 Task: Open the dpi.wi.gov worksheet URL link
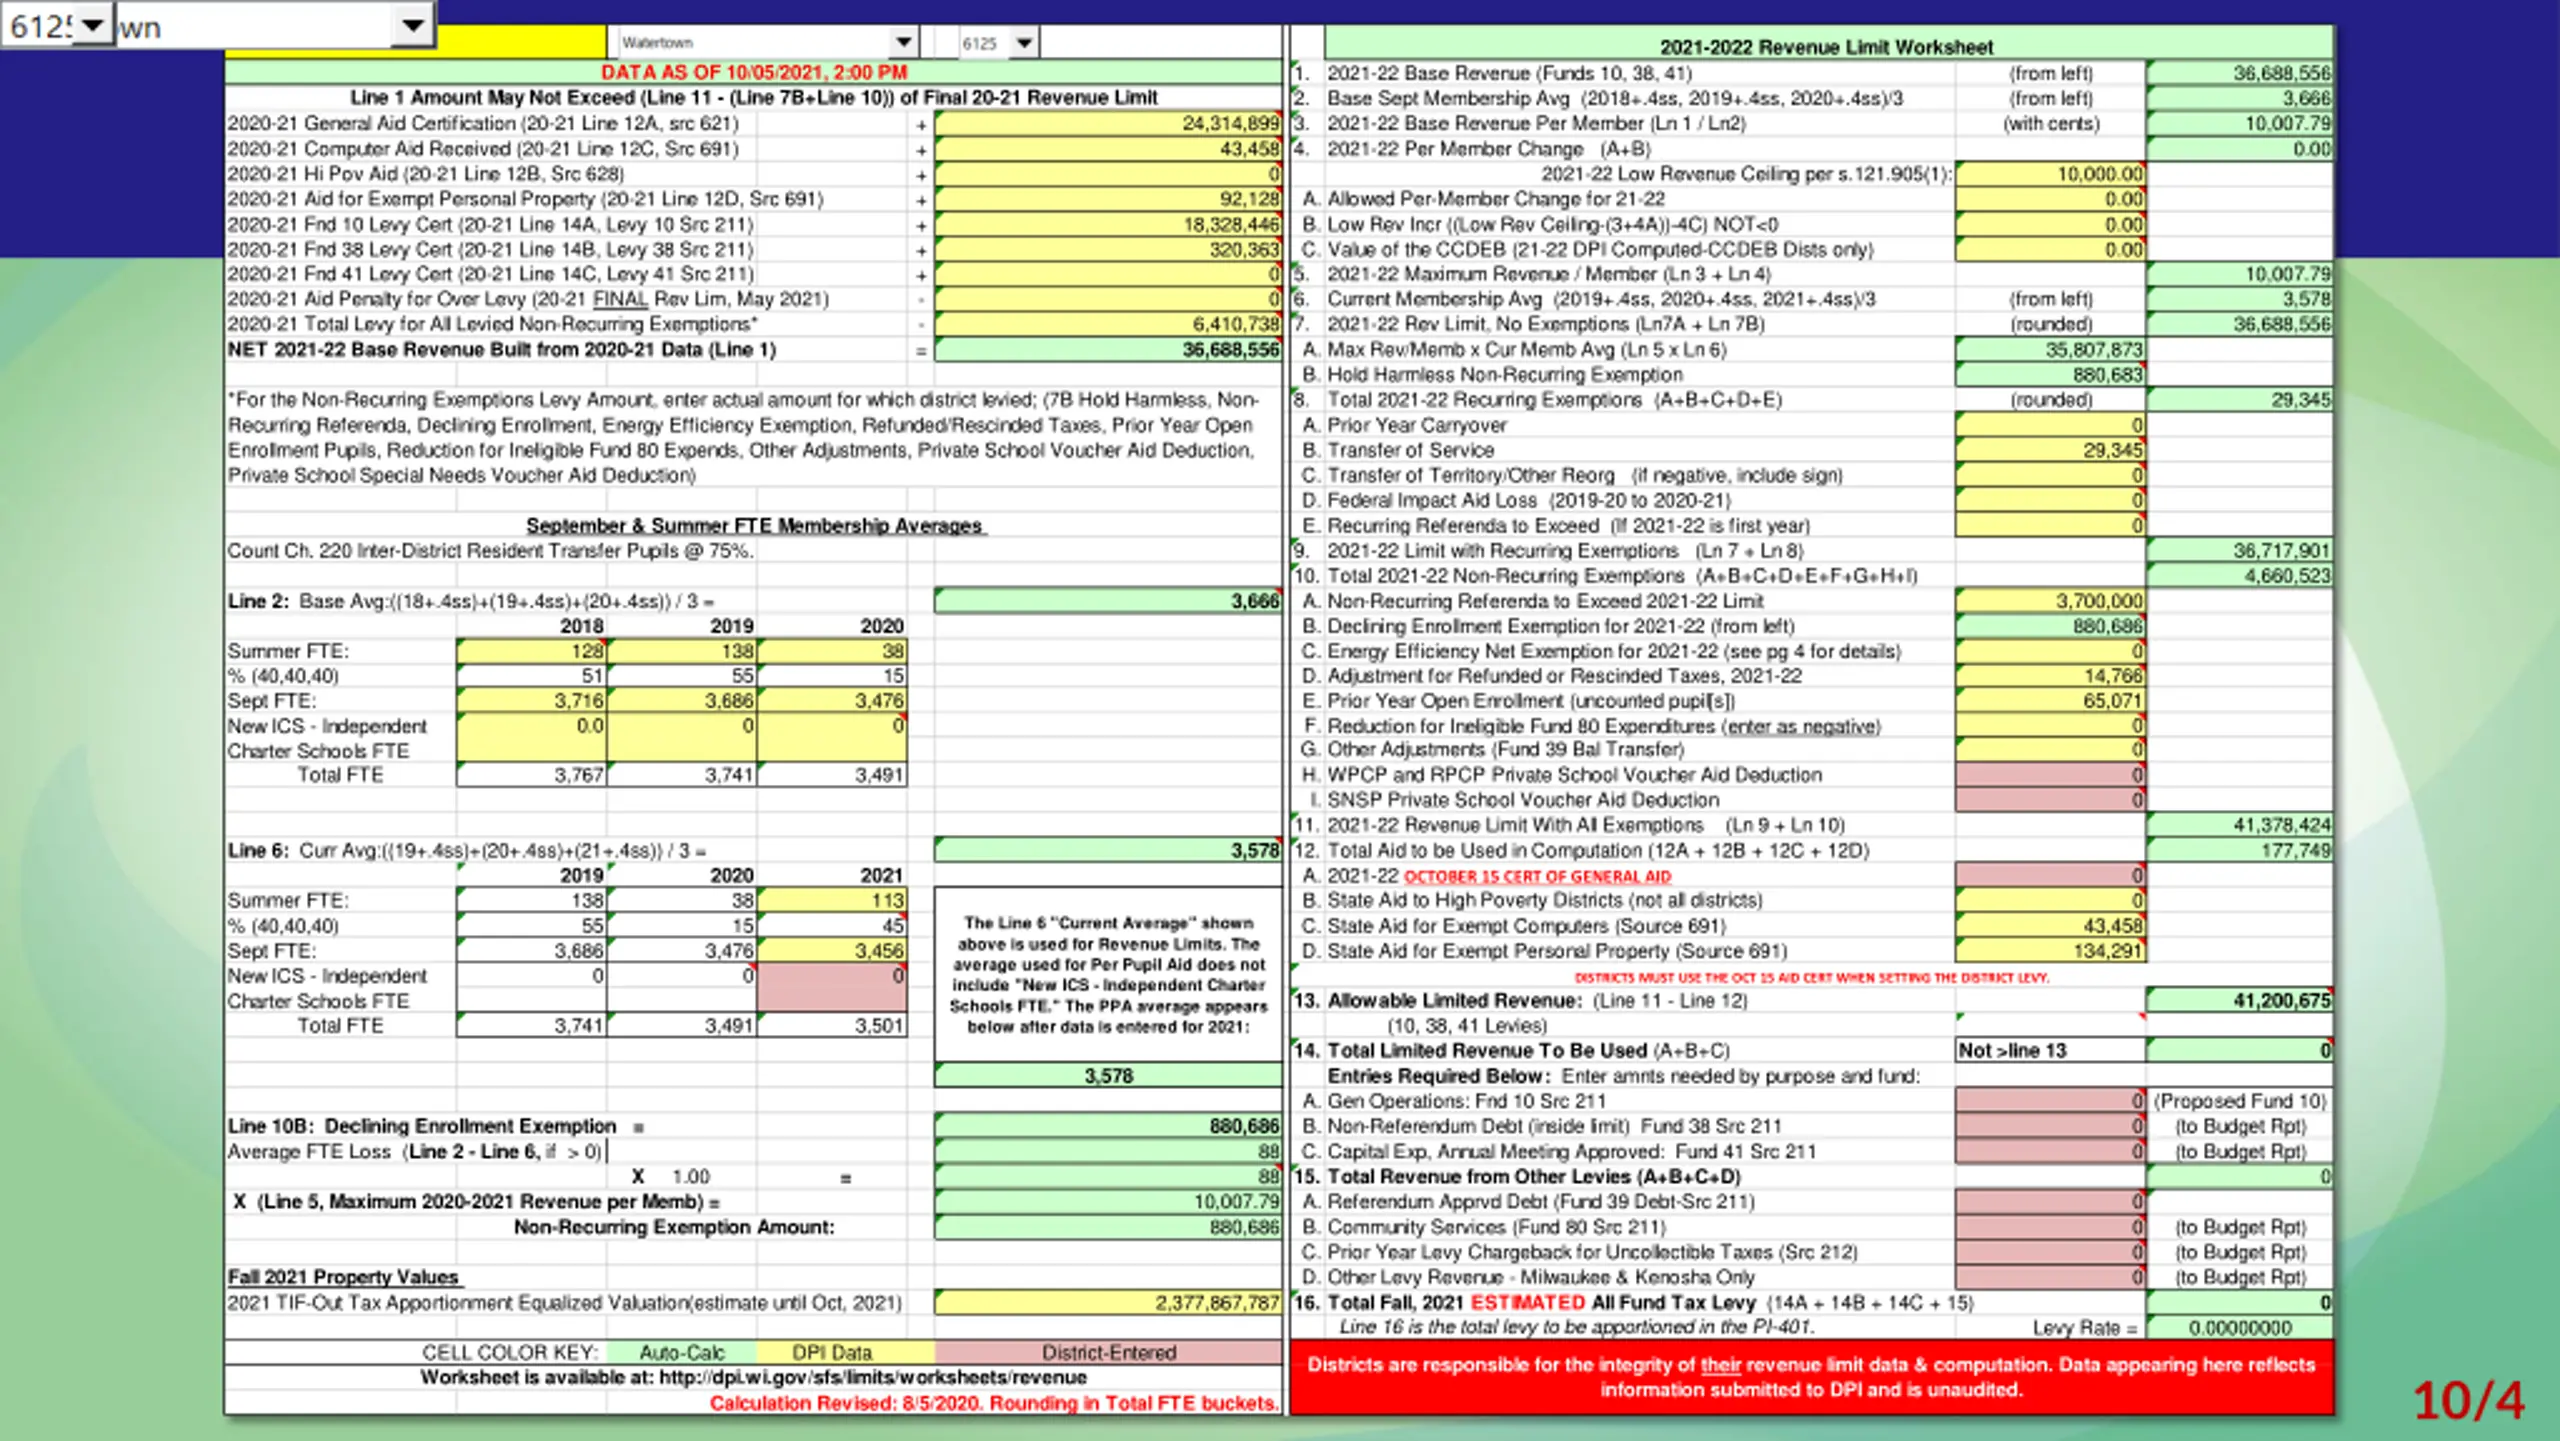point(872,1377)
